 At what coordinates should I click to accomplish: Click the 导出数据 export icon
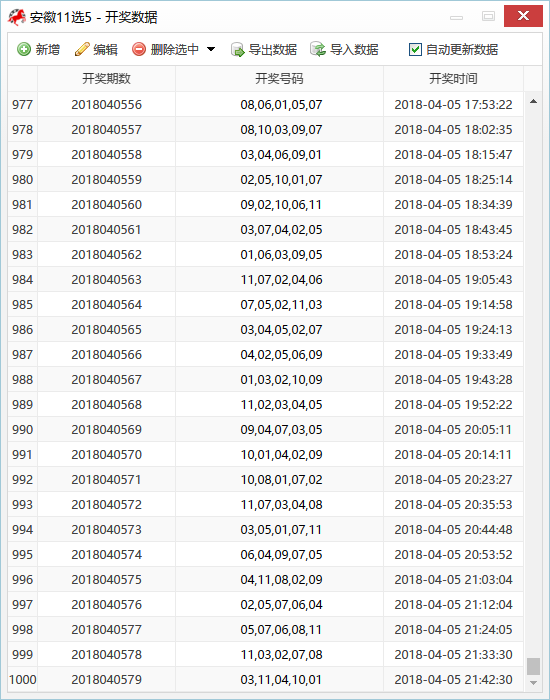pyautogui.click(x=238, y=50)
